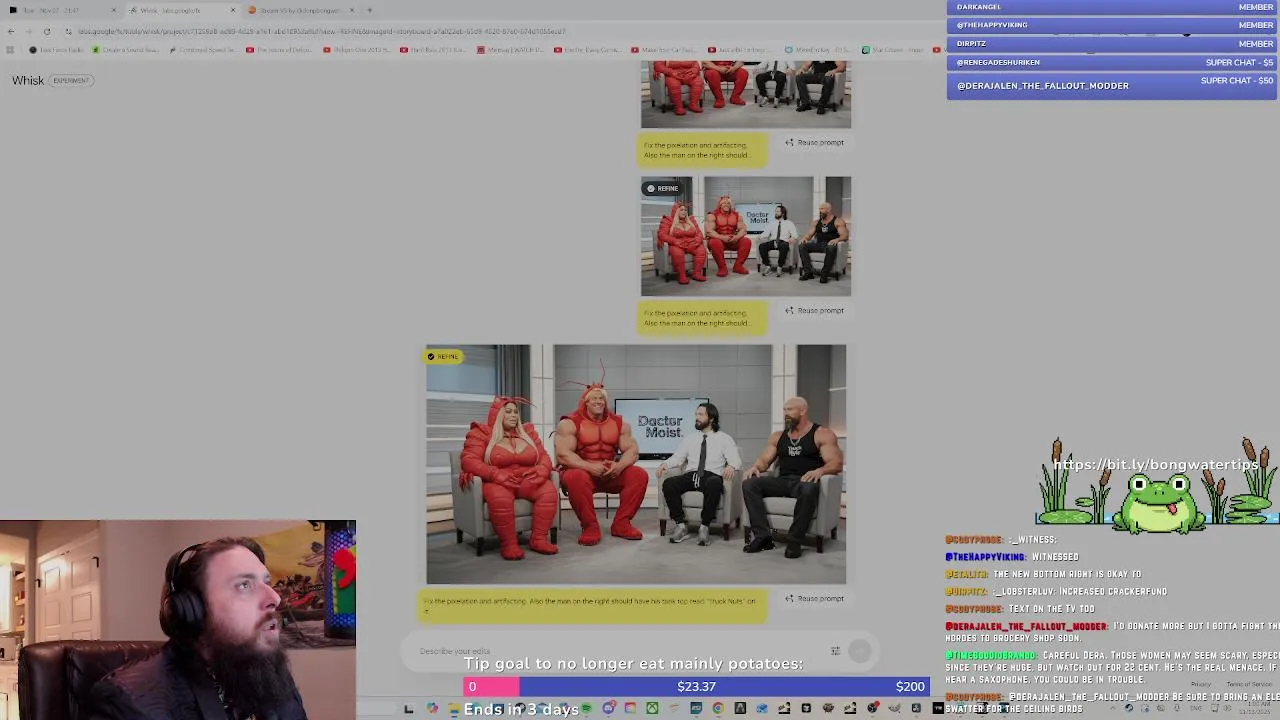Viewport: 1280px width, 720px height.
Task: Close the Whisk browser tab
Action: 233,10
